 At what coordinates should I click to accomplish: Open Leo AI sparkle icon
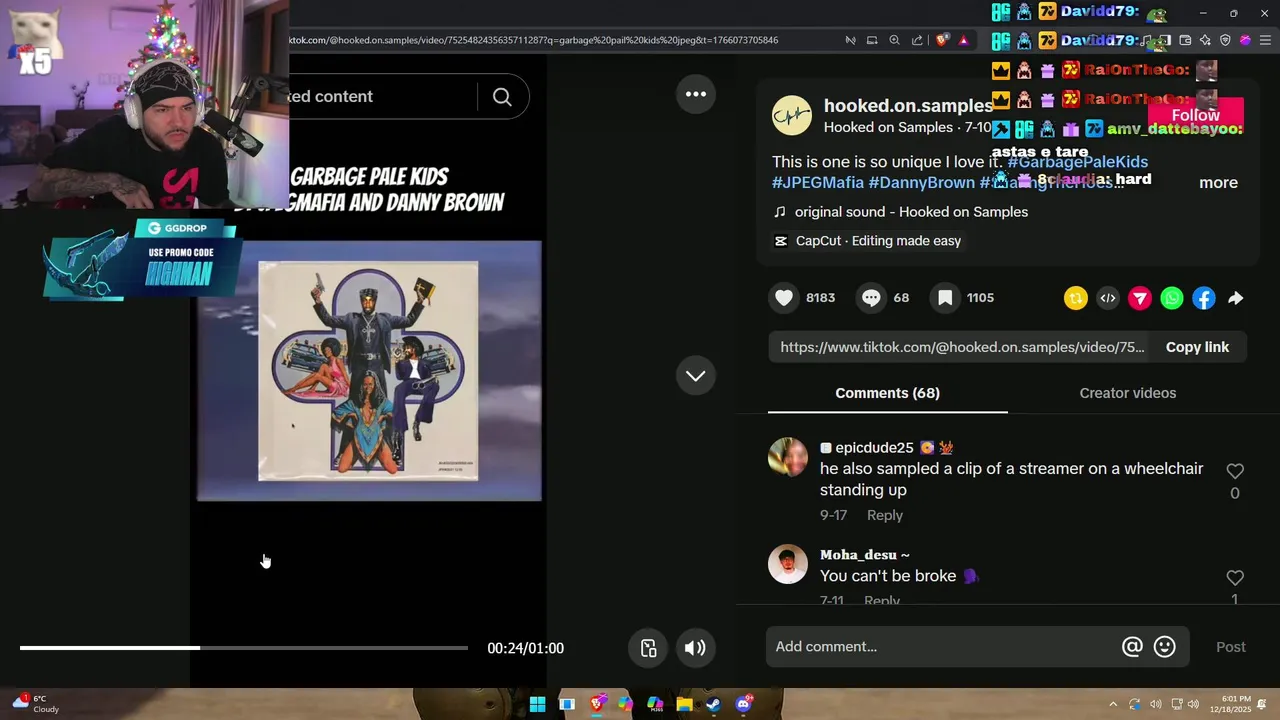pyautogui.click(x=1205, y=40)
